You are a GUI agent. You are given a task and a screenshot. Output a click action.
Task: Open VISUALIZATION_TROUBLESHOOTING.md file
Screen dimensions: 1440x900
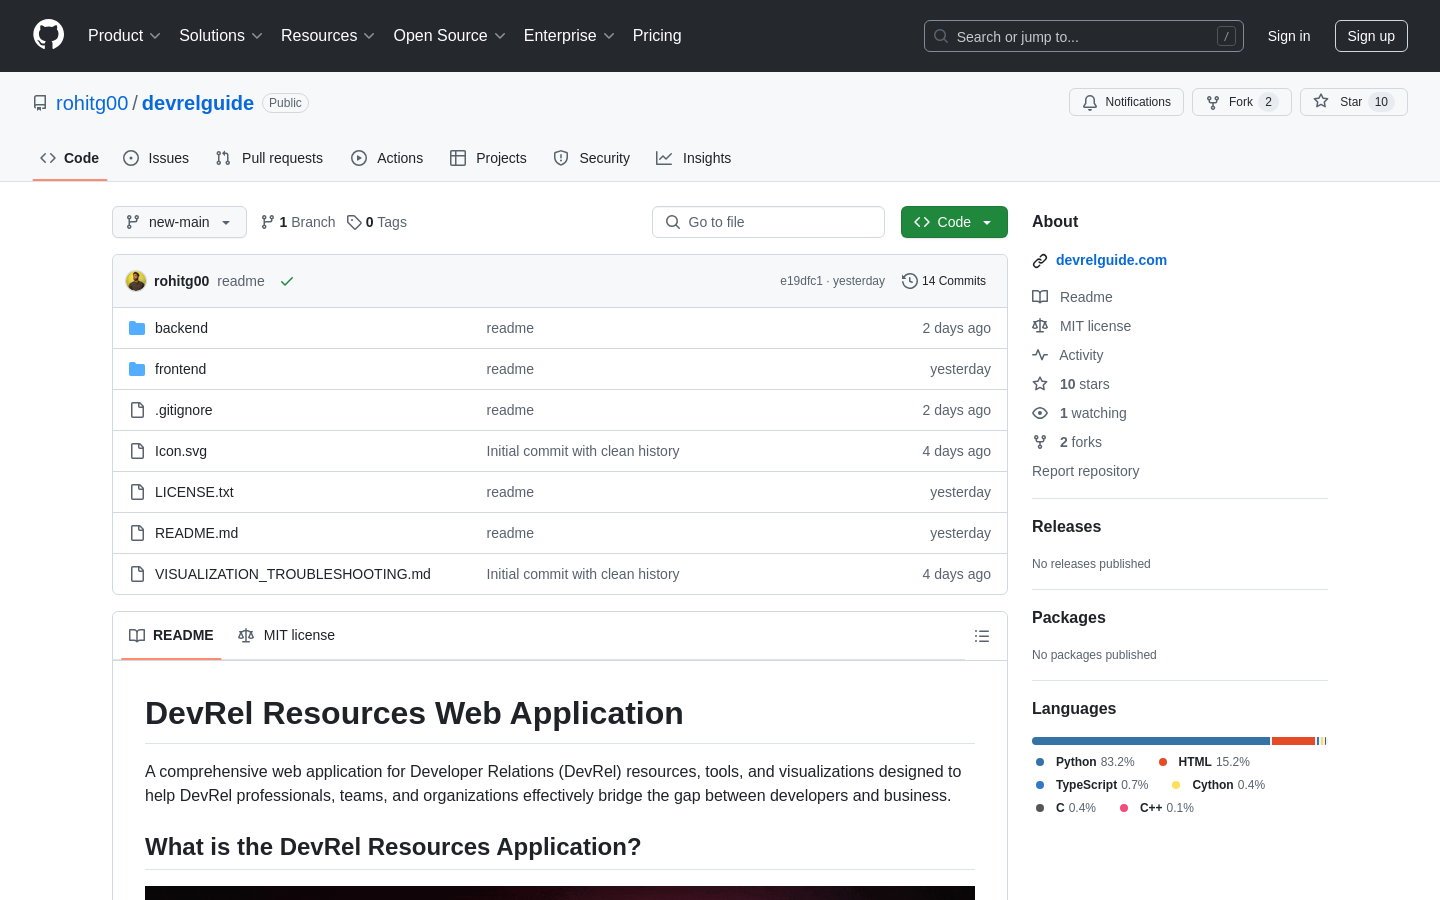coord(292,574)
